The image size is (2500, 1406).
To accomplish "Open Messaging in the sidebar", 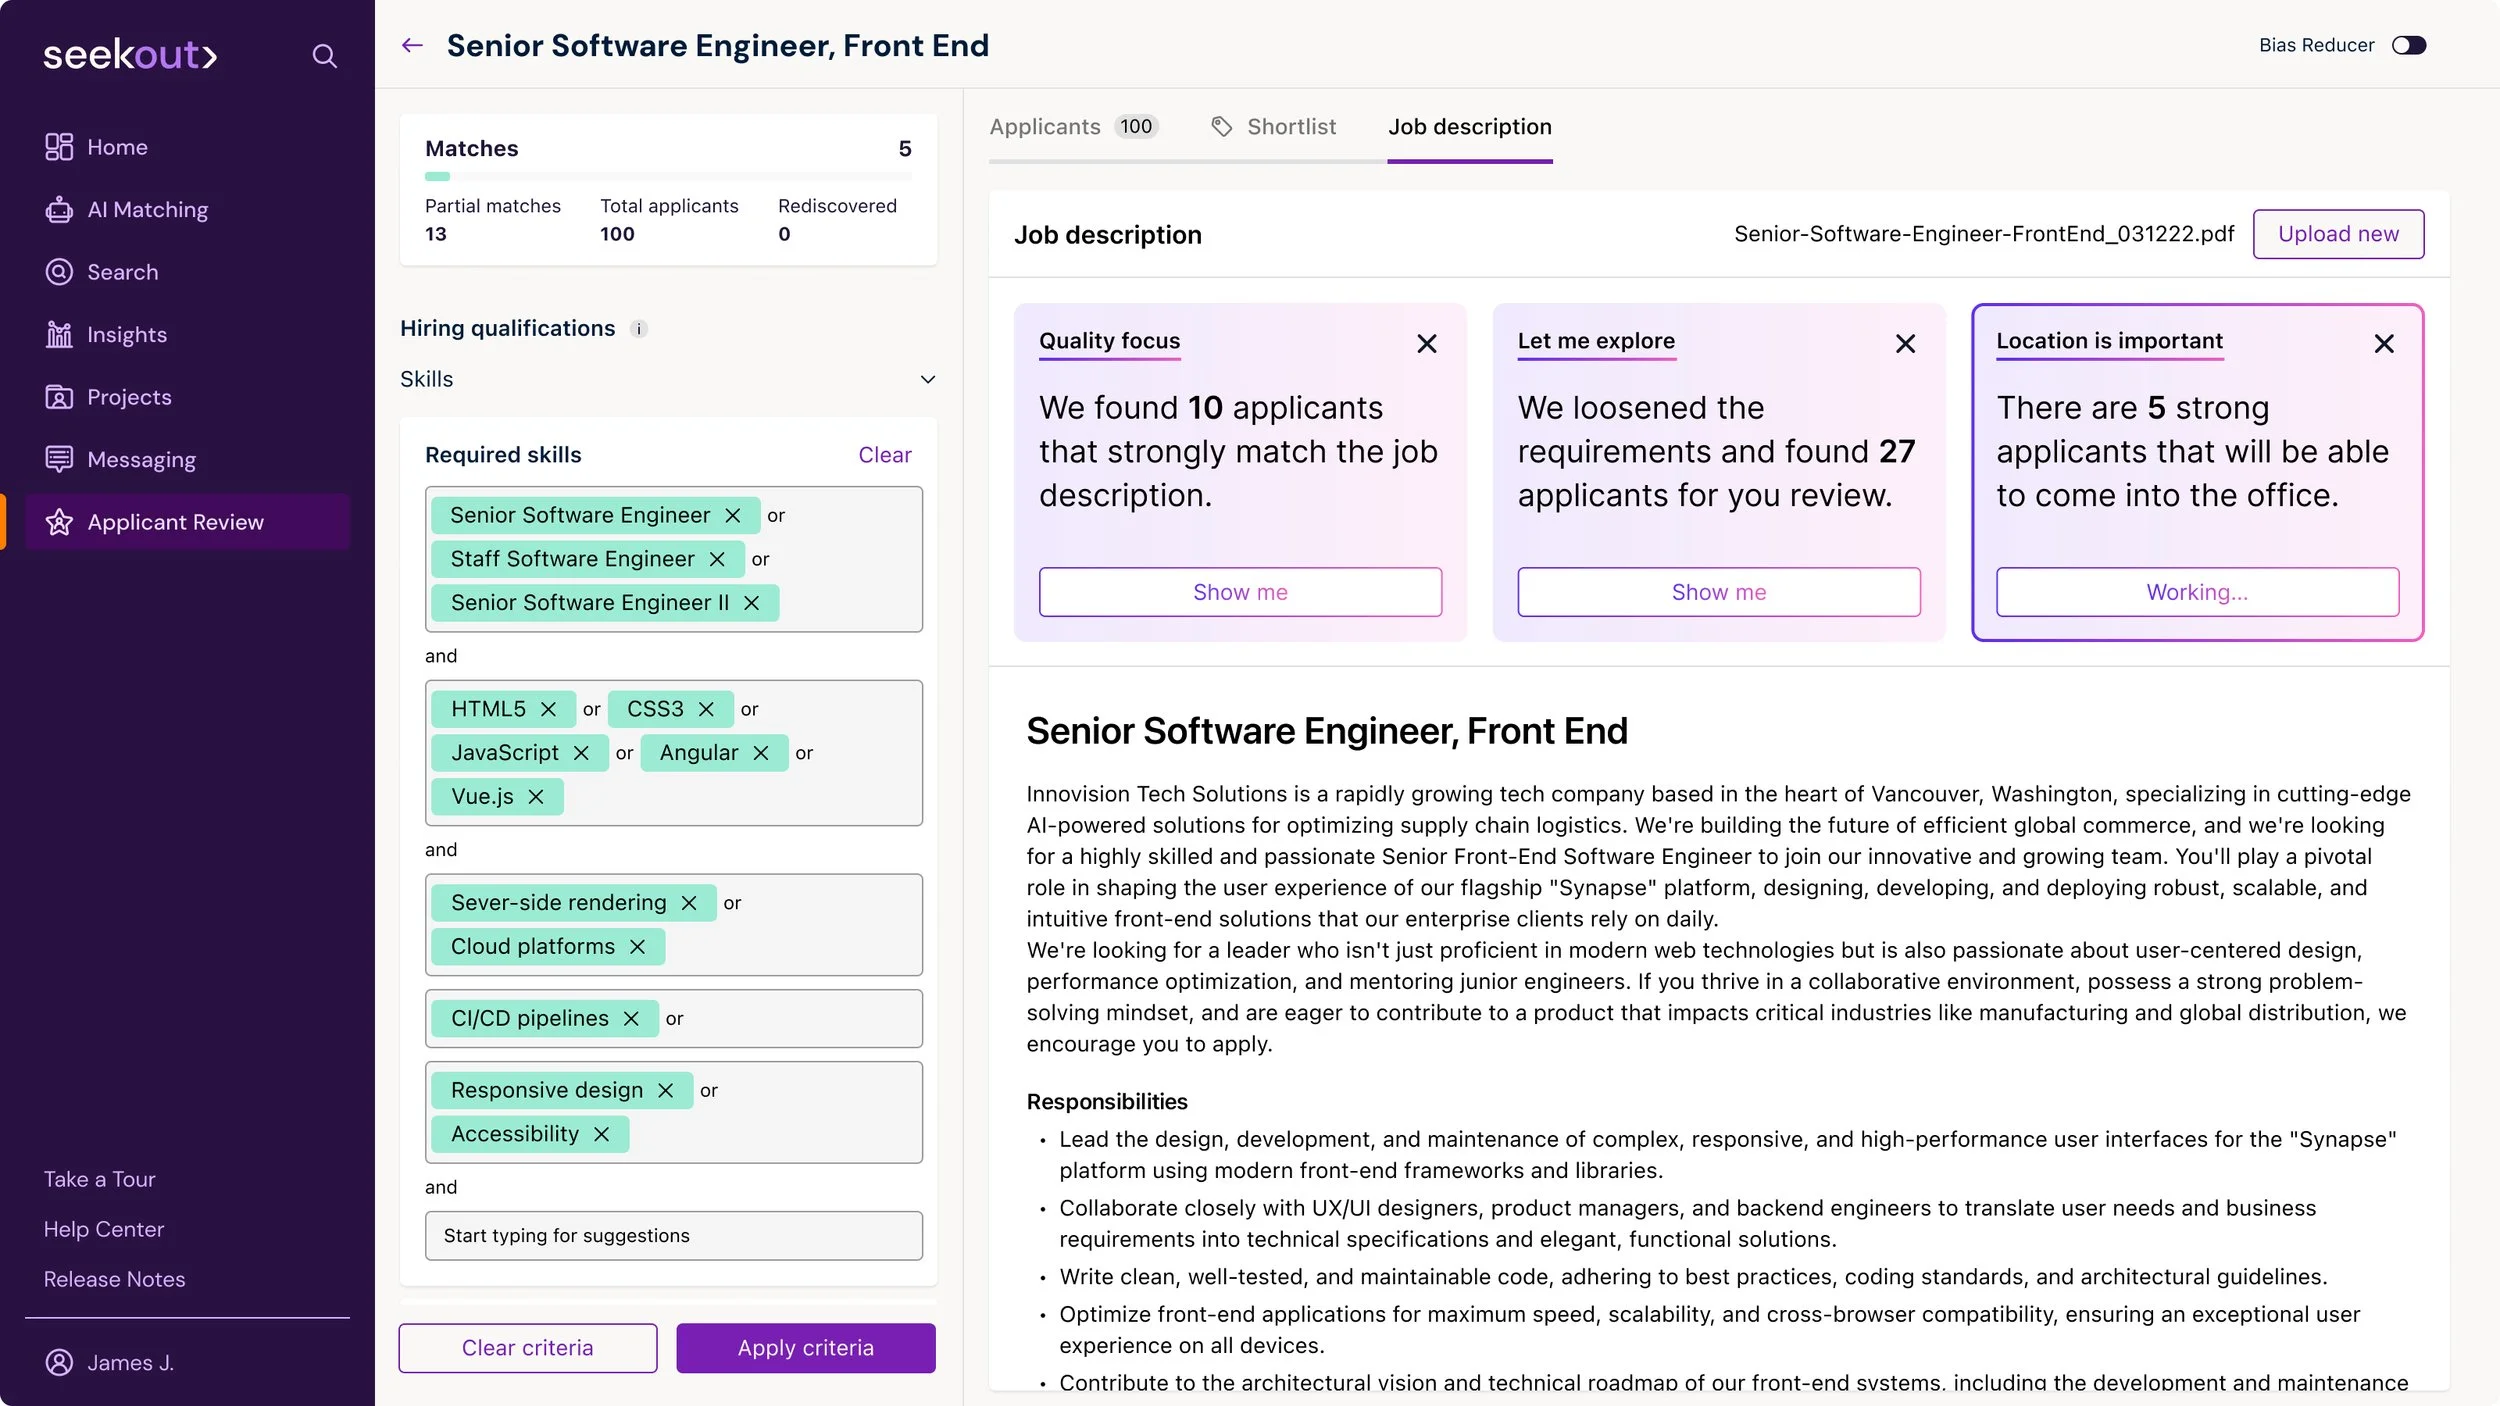I will [x=141, y=460].
